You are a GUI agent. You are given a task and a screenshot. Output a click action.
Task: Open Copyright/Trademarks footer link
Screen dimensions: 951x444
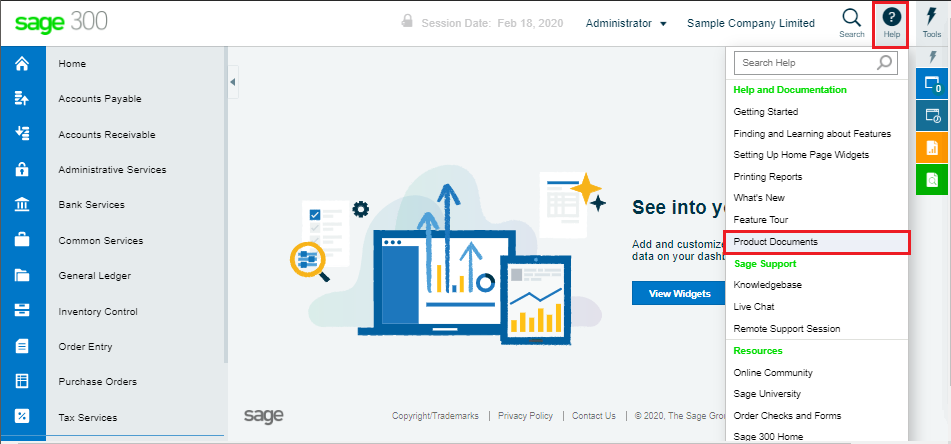point(435,415)
